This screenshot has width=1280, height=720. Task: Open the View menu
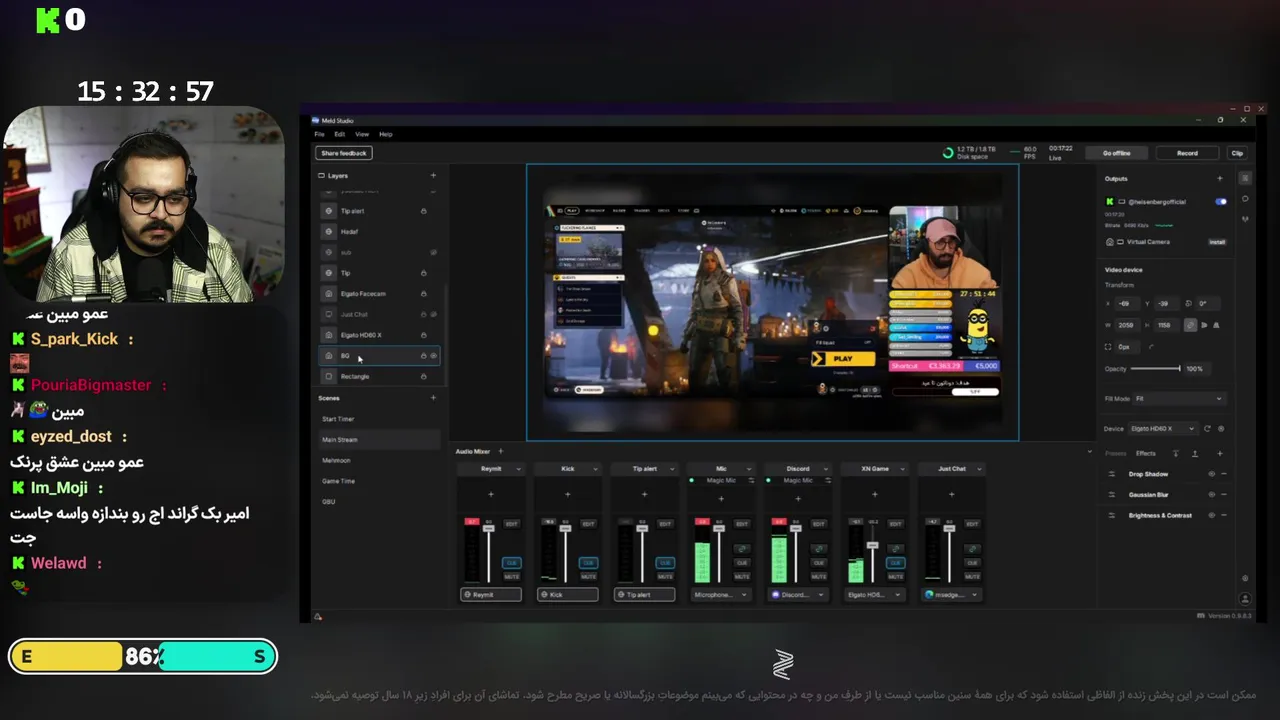(x=362, y=134)
